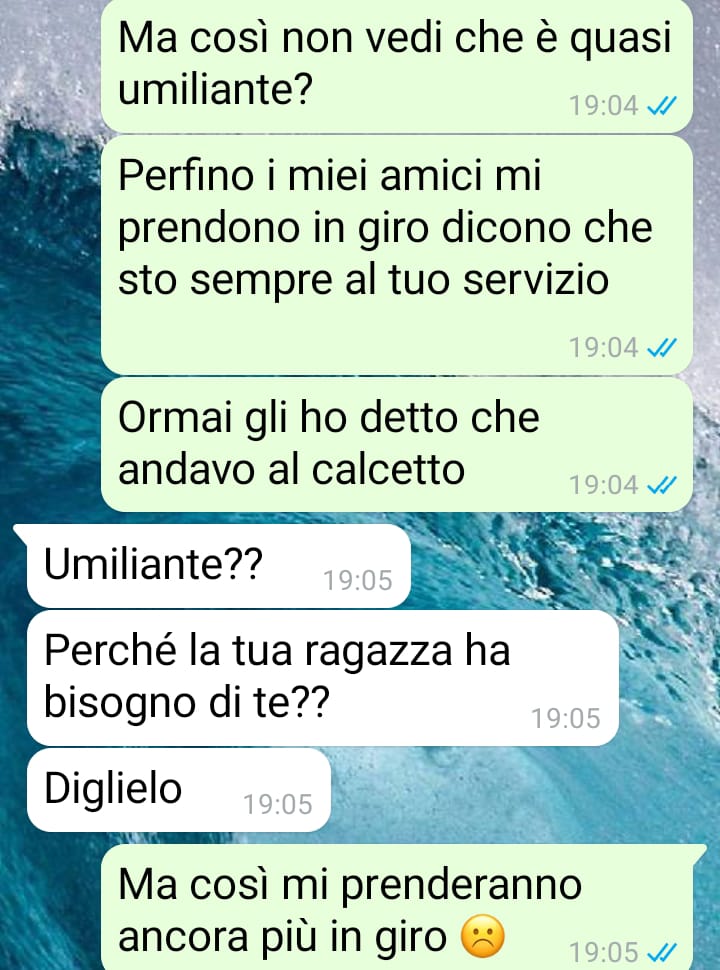Image resolution: width=720 pixels, height=970 pixels.
Task: Click 19:05 timestamp on 'bisogno di te??'
Action: (565, 718)
